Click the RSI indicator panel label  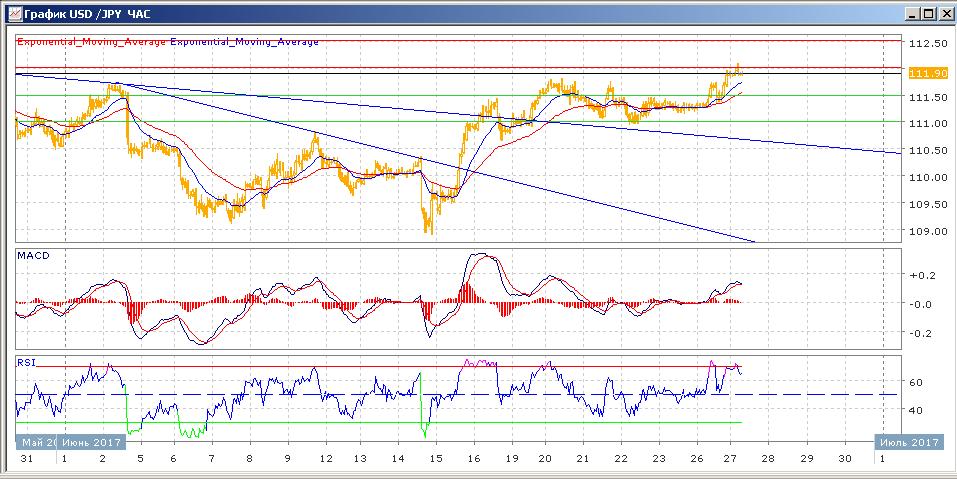[26, 361]
